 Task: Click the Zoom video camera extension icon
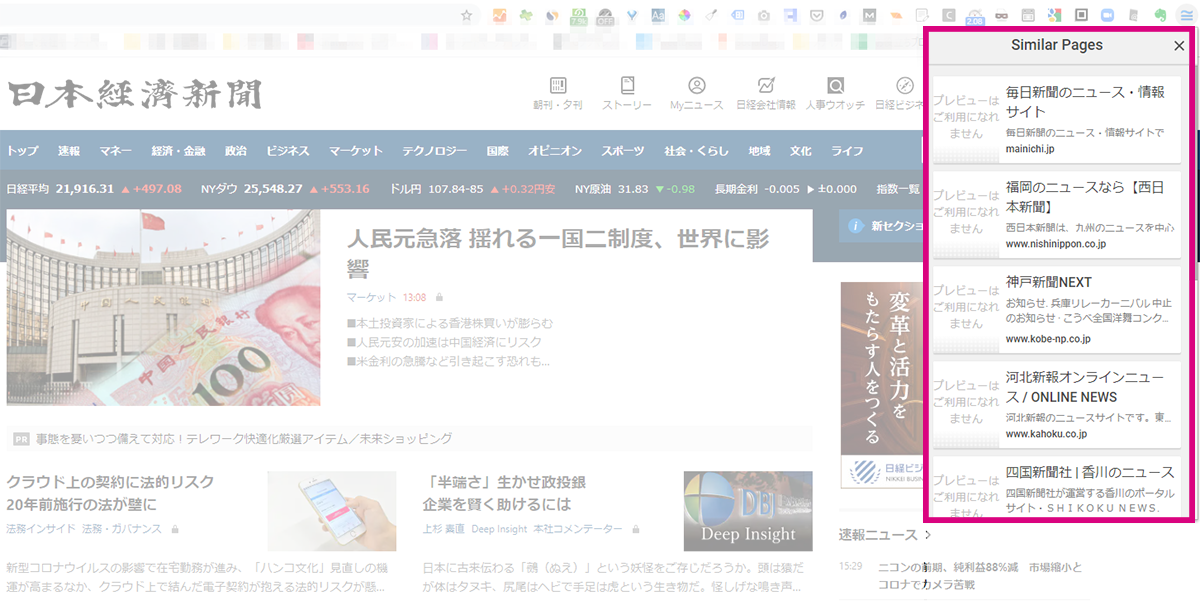1107,15
